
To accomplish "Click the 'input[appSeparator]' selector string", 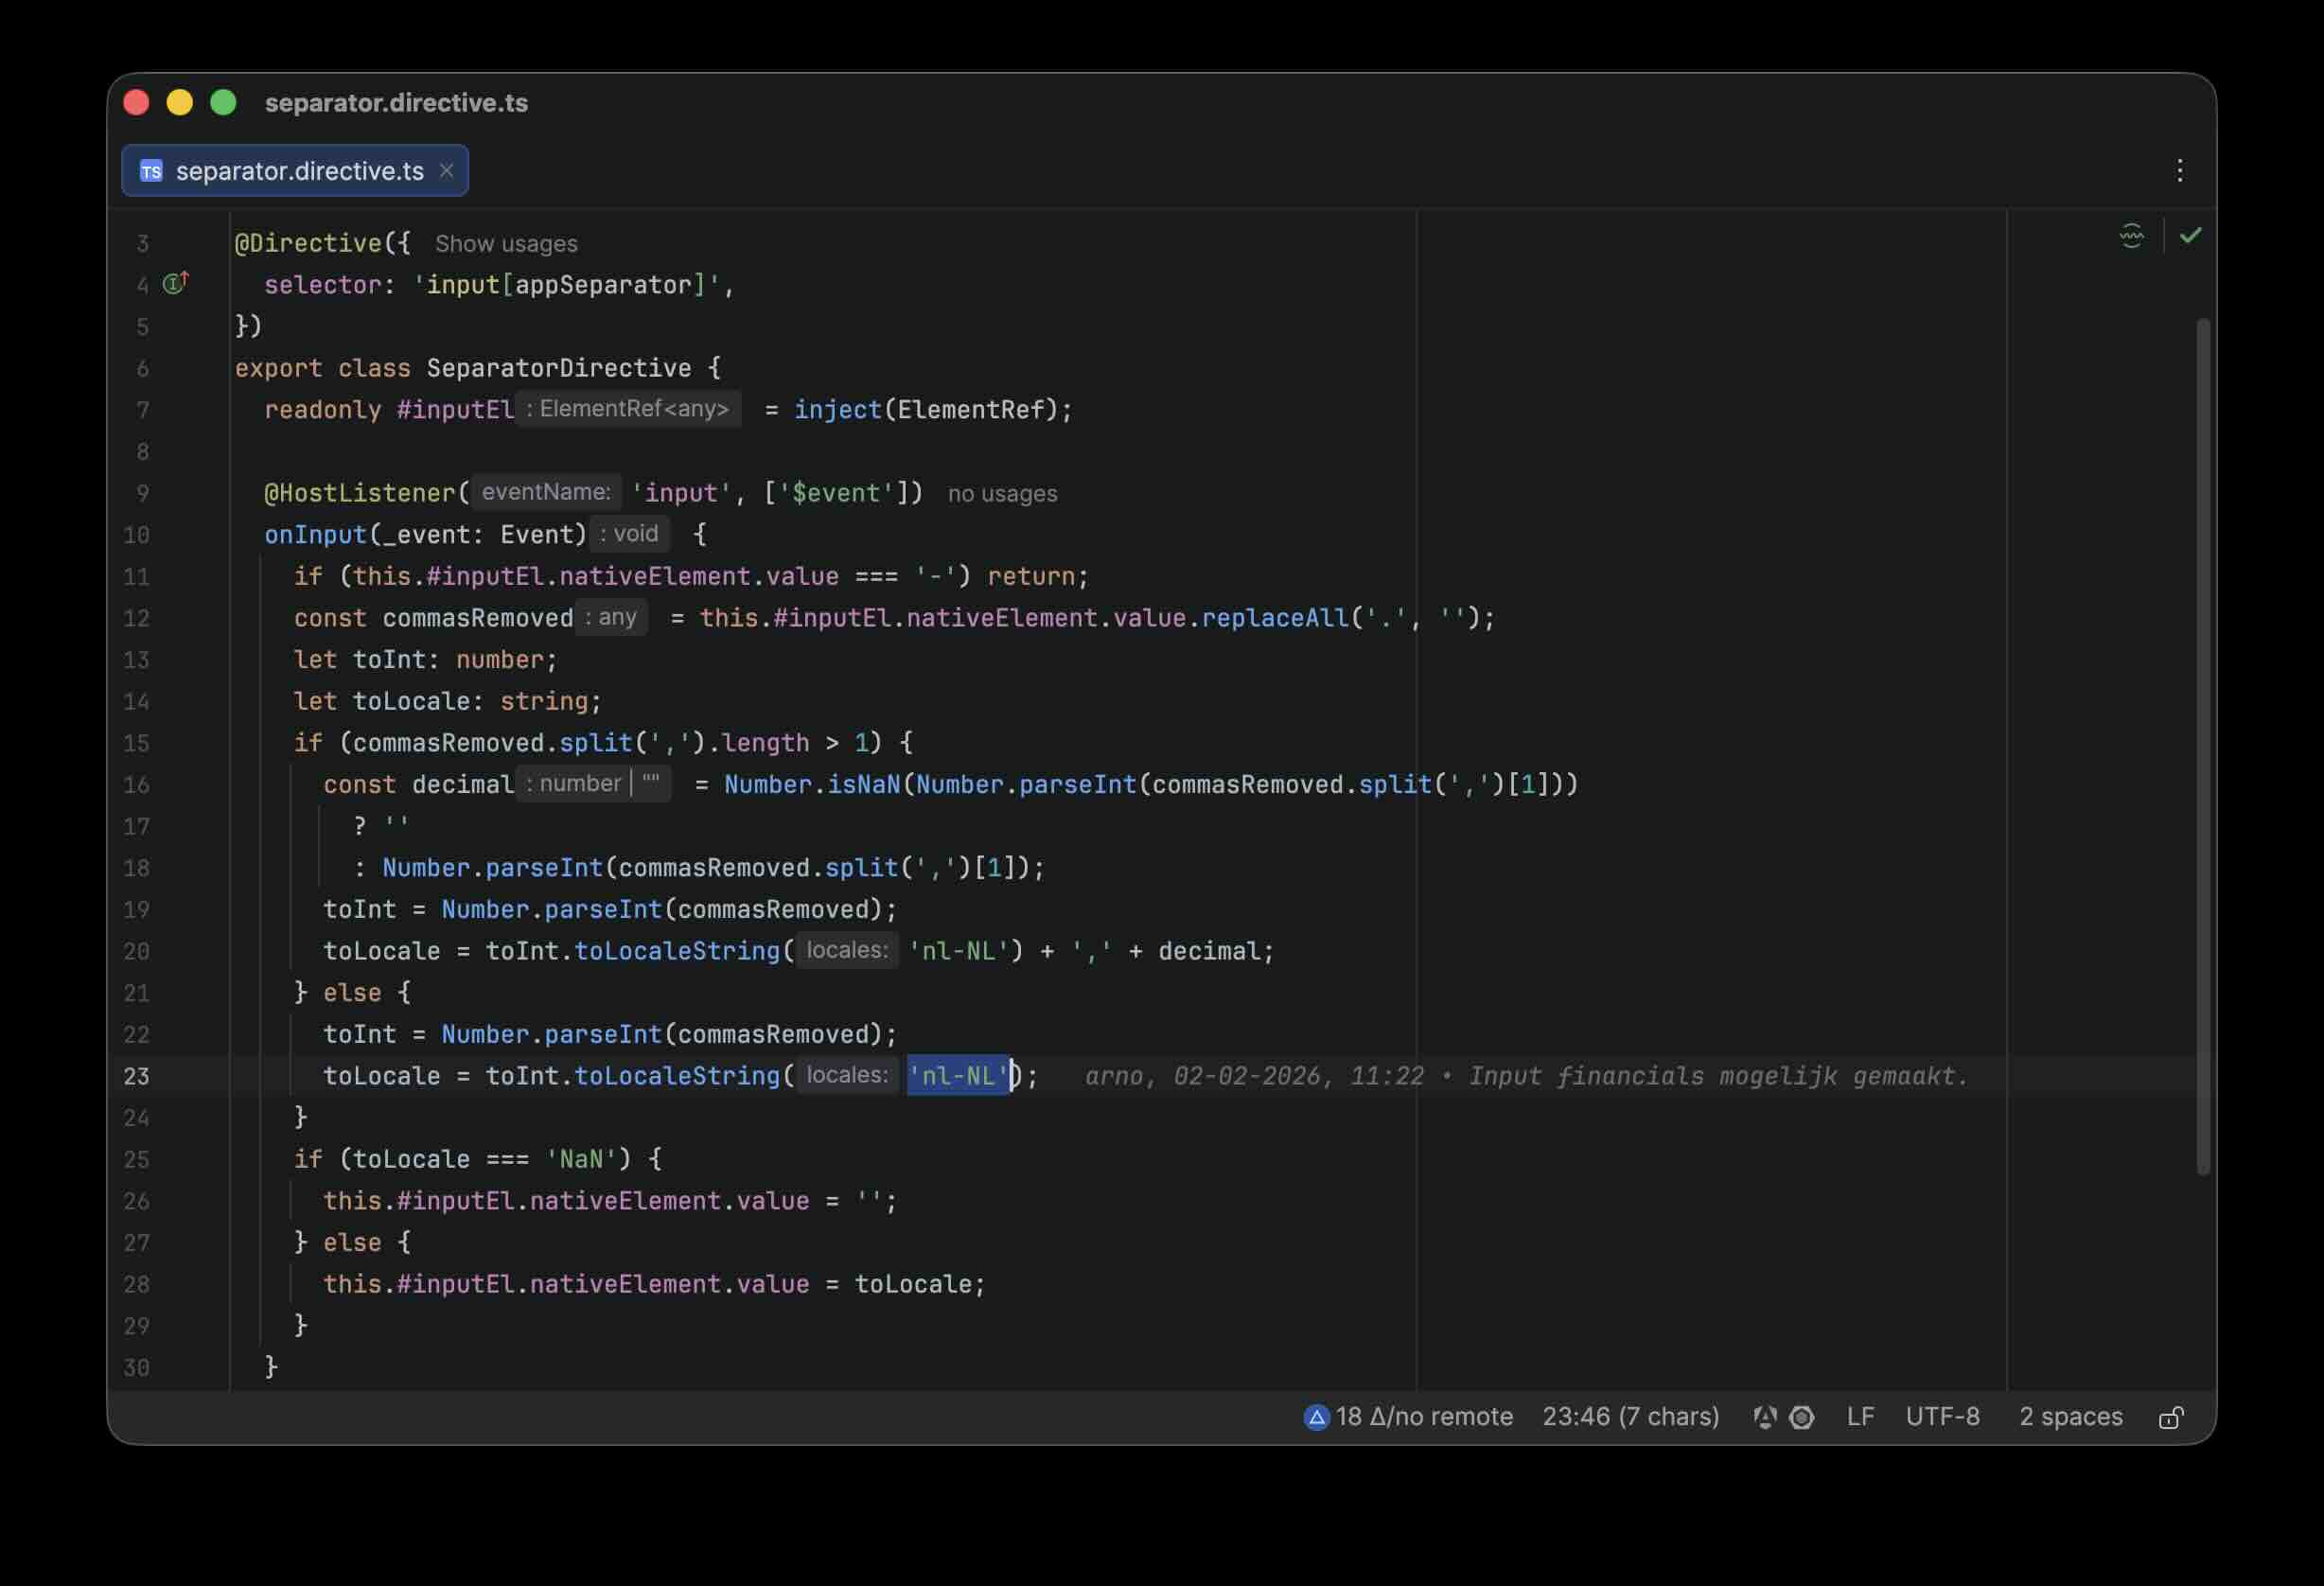I will (566, 285).
